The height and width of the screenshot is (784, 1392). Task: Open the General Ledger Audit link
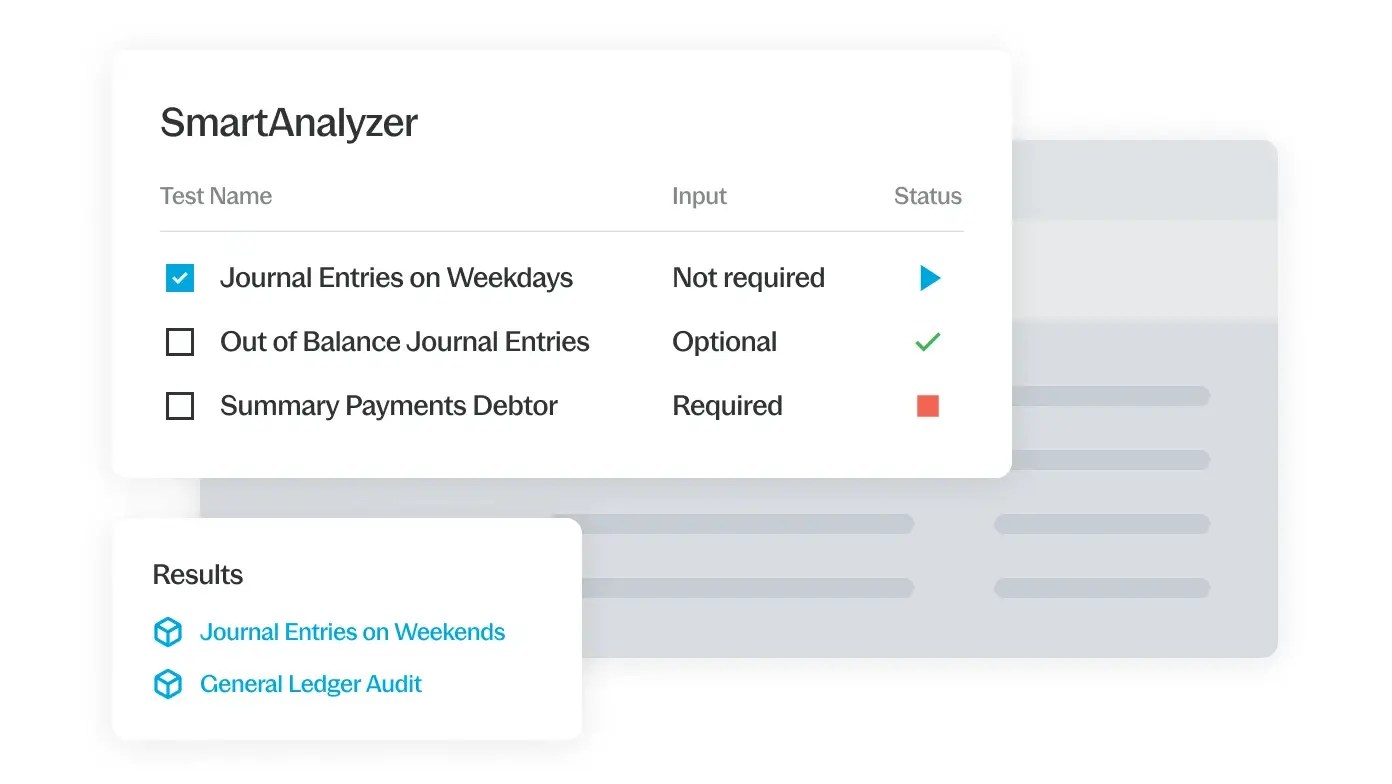click(311, 684)
